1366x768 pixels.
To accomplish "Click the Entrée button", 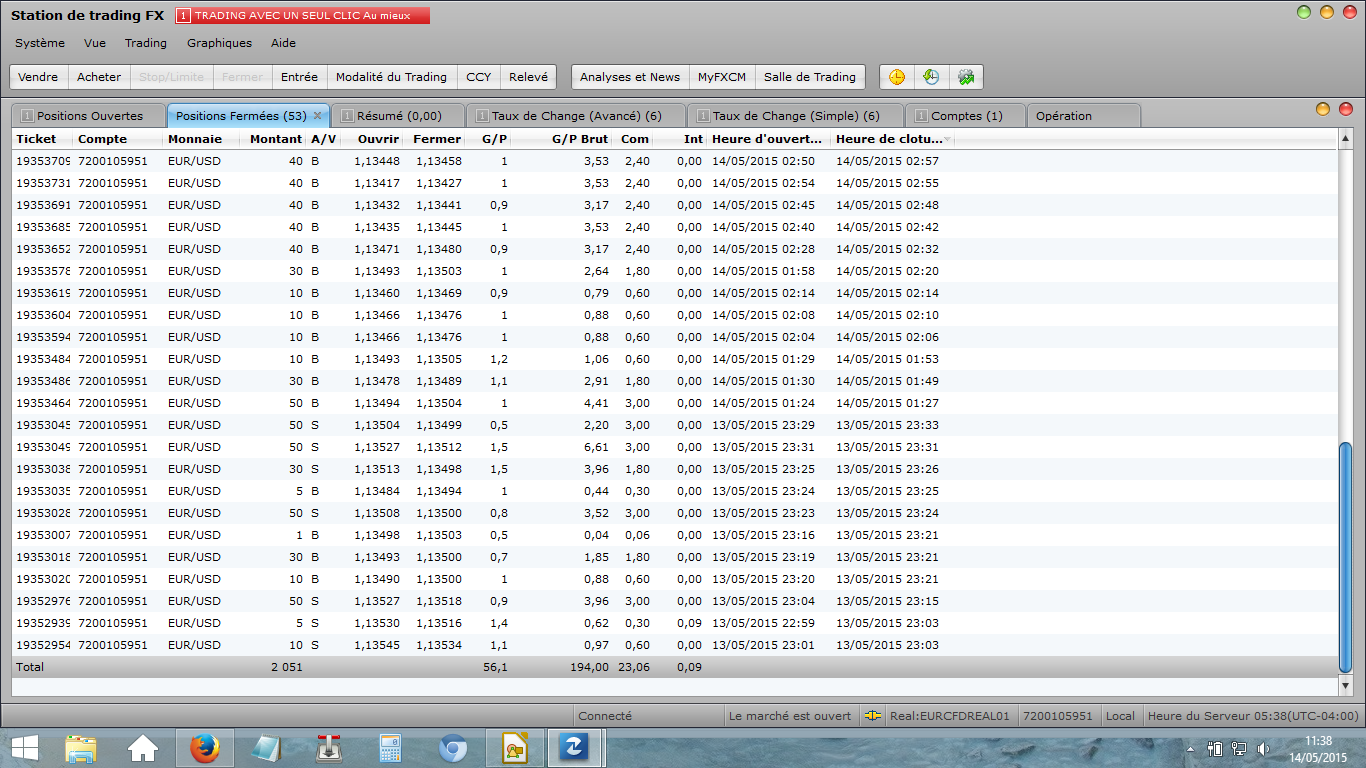I will click(299, 77).
